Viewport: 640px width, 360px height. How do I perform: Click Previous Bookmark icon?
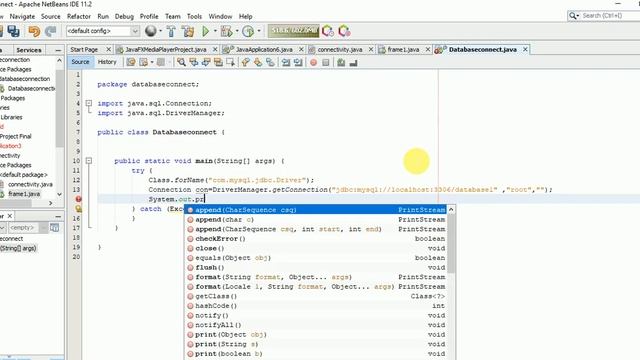[x=245, y=62]
